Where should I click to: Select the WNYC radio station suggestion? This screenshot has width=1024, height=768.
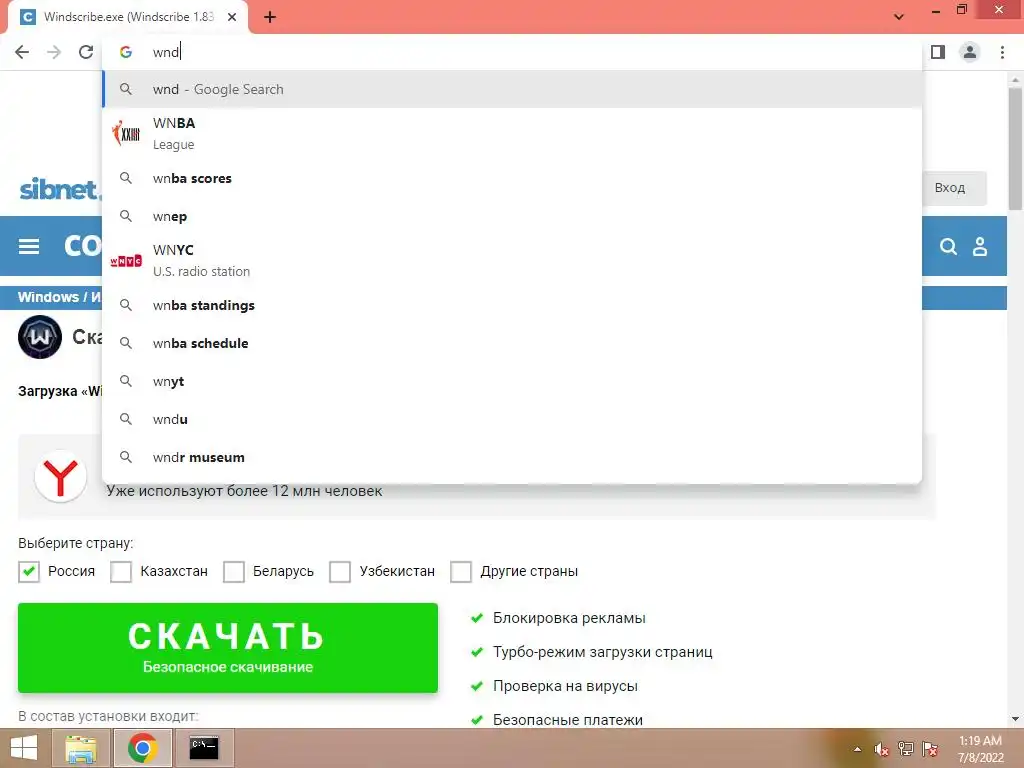512,261
